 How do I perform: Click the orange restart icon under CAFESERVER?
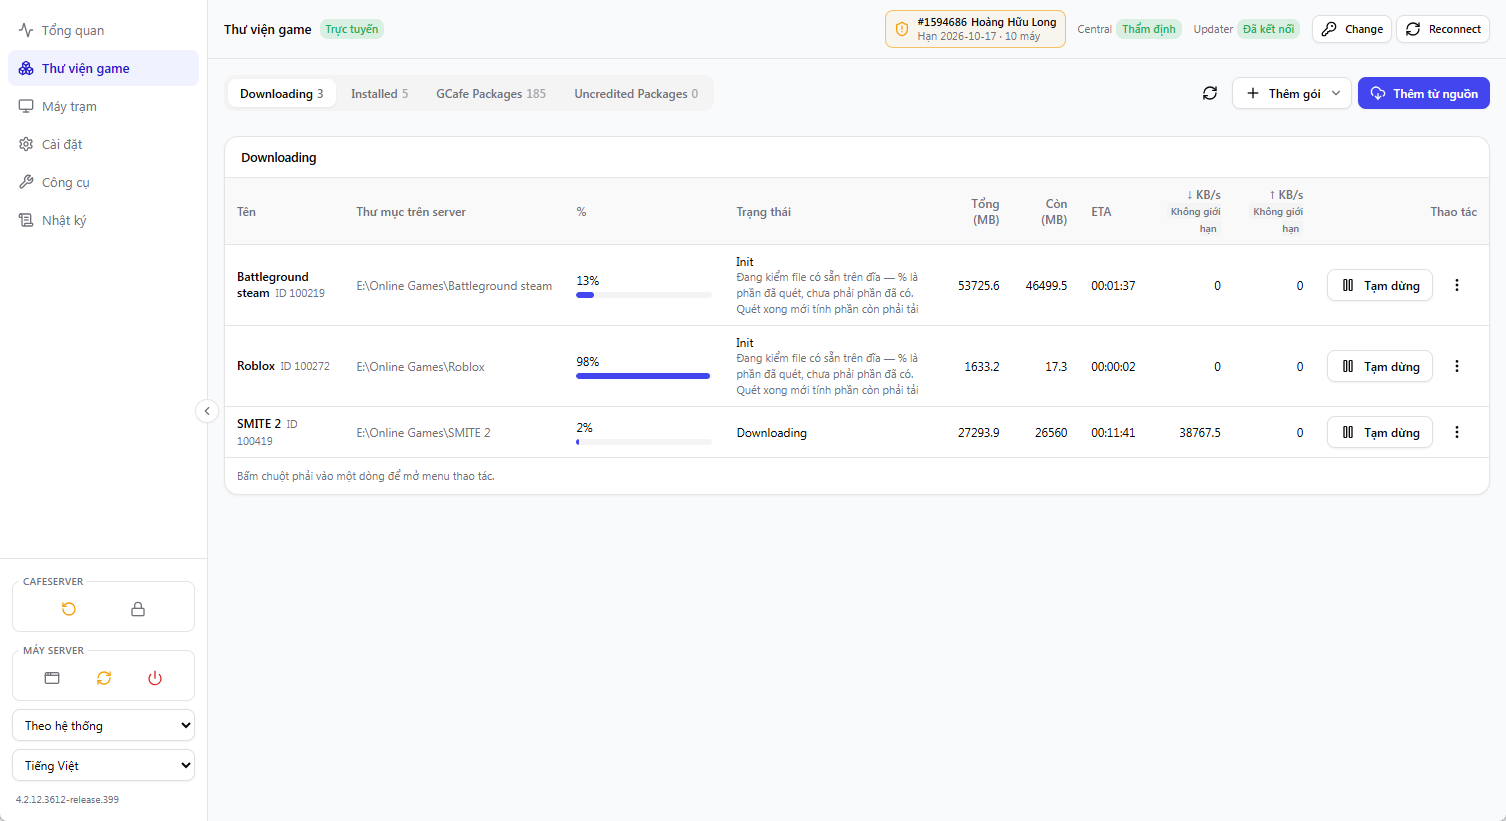pos(69,609)
